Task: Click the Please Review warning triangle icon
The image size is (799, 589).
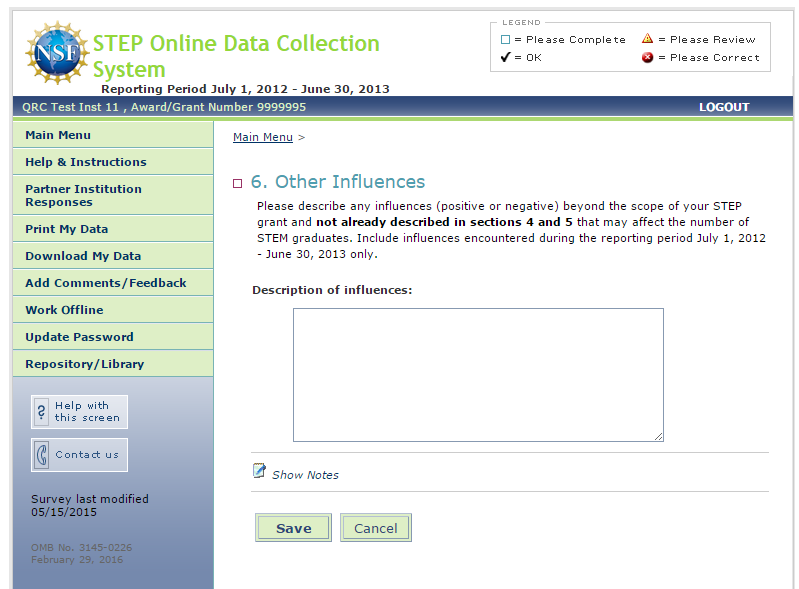Action: pyautogui.click(x=647, y=38)
